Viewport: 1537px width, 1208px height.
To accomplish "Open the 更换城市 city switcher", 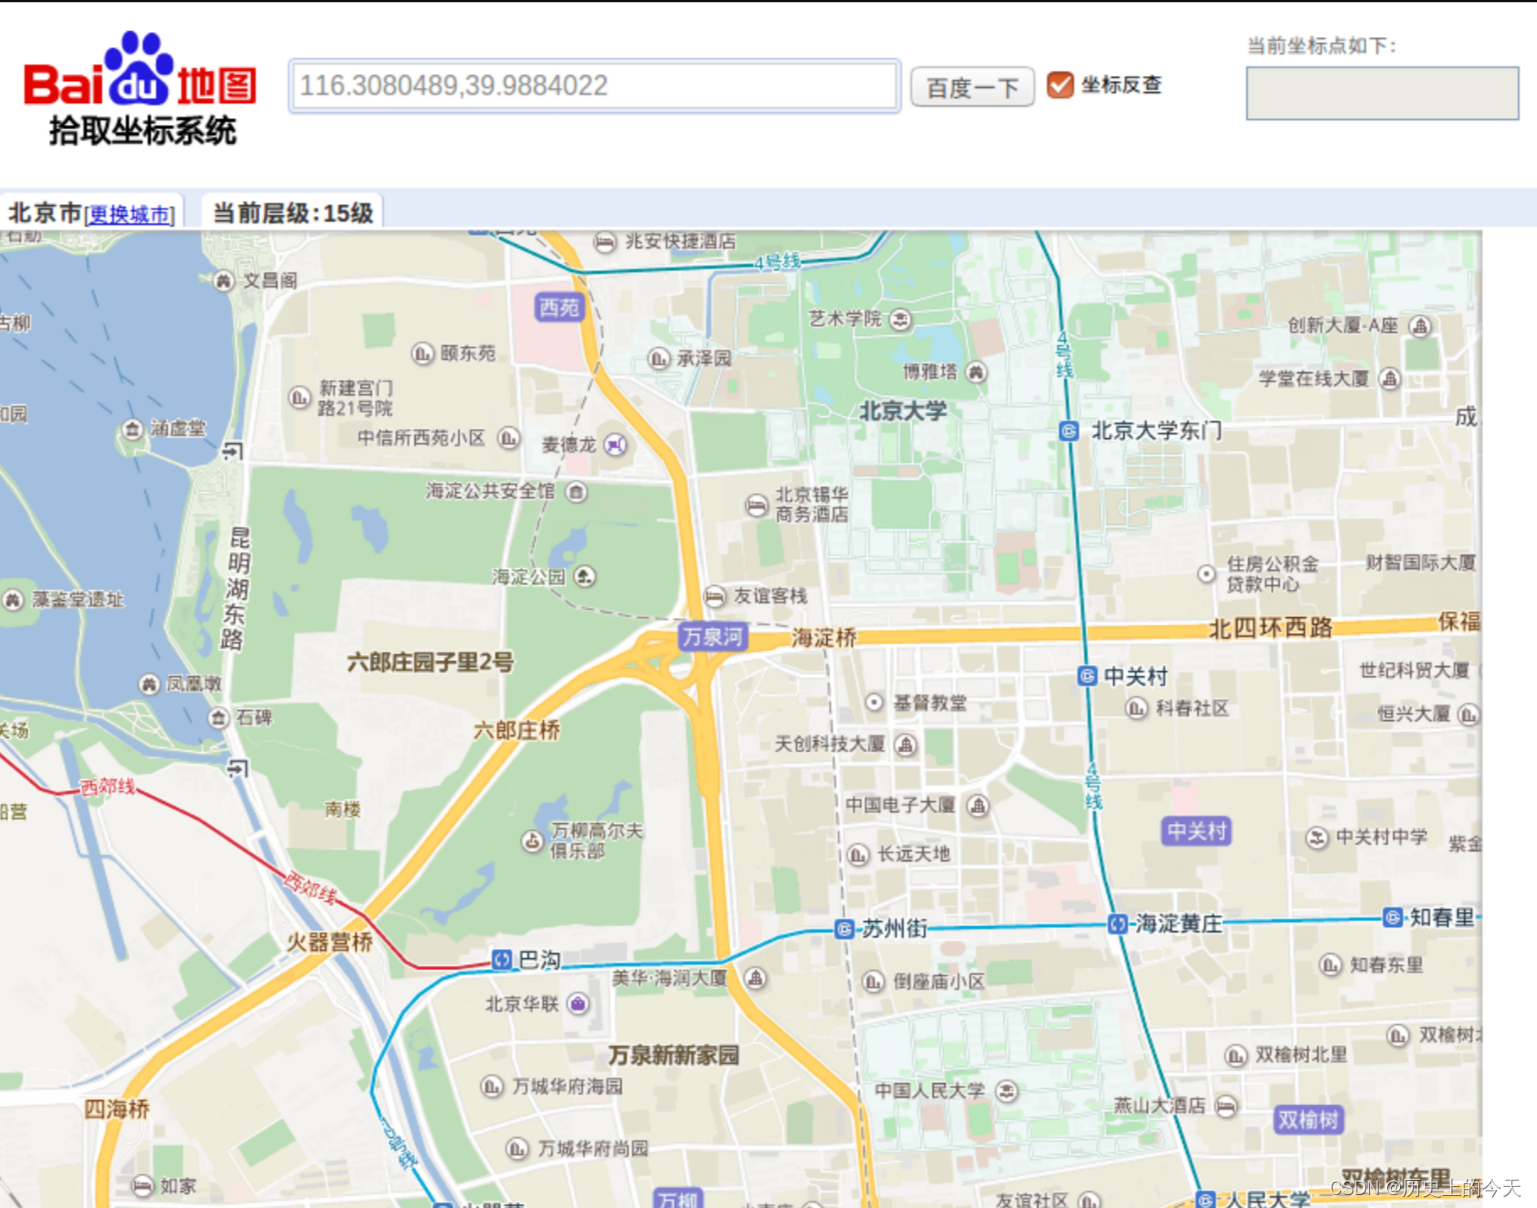I will (x=130, y=213).
